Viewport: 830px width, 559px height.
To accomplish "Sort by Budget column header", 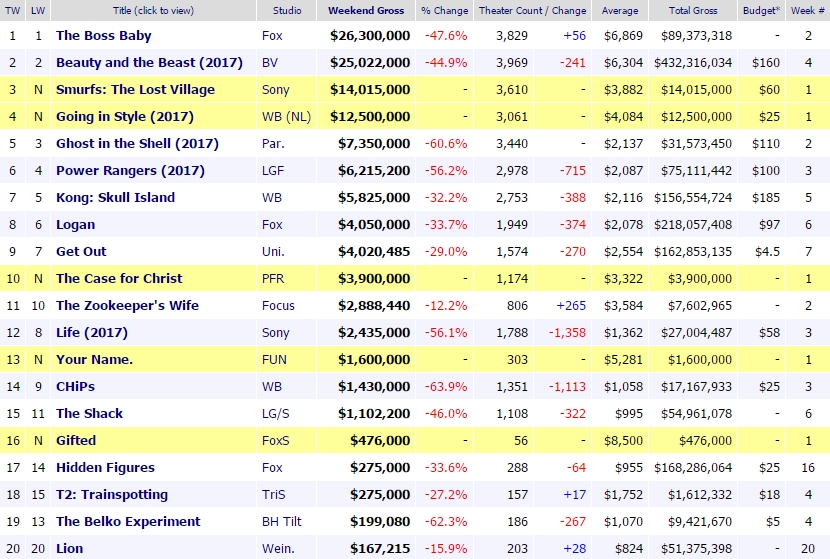I will [761, 11].
